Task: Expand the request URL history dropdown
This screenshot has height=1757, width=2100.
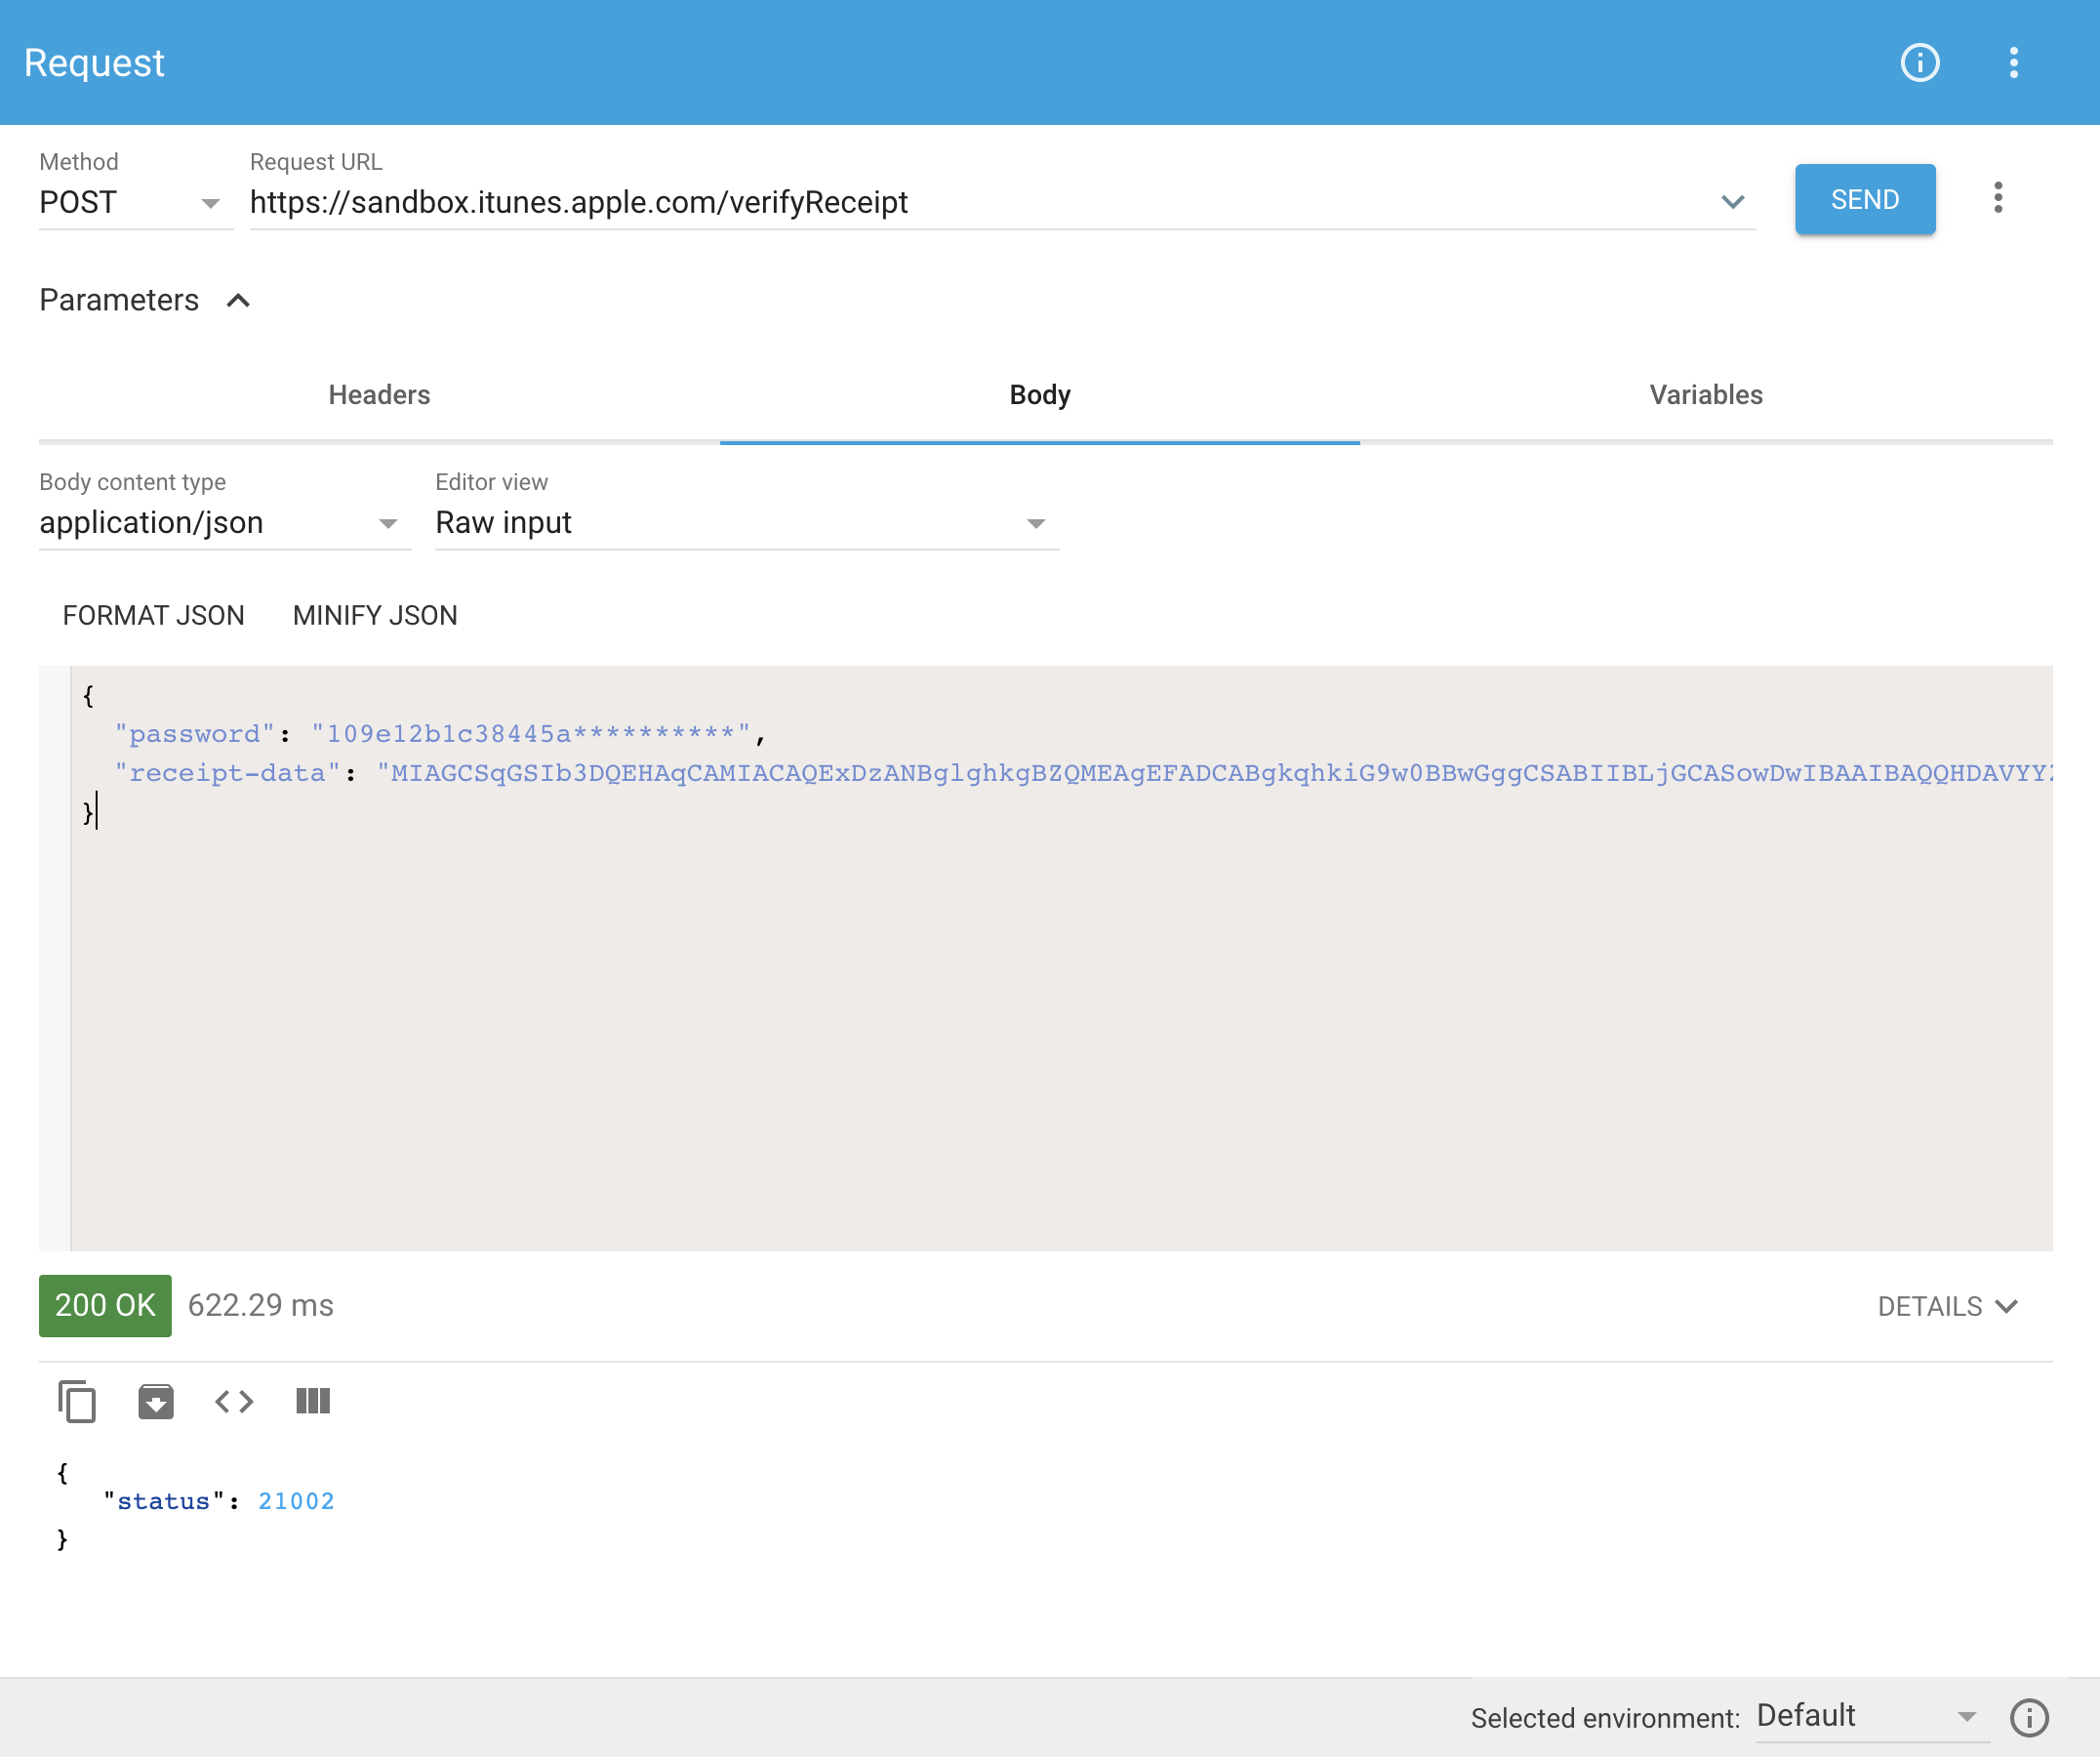Action: point(1733,202)
